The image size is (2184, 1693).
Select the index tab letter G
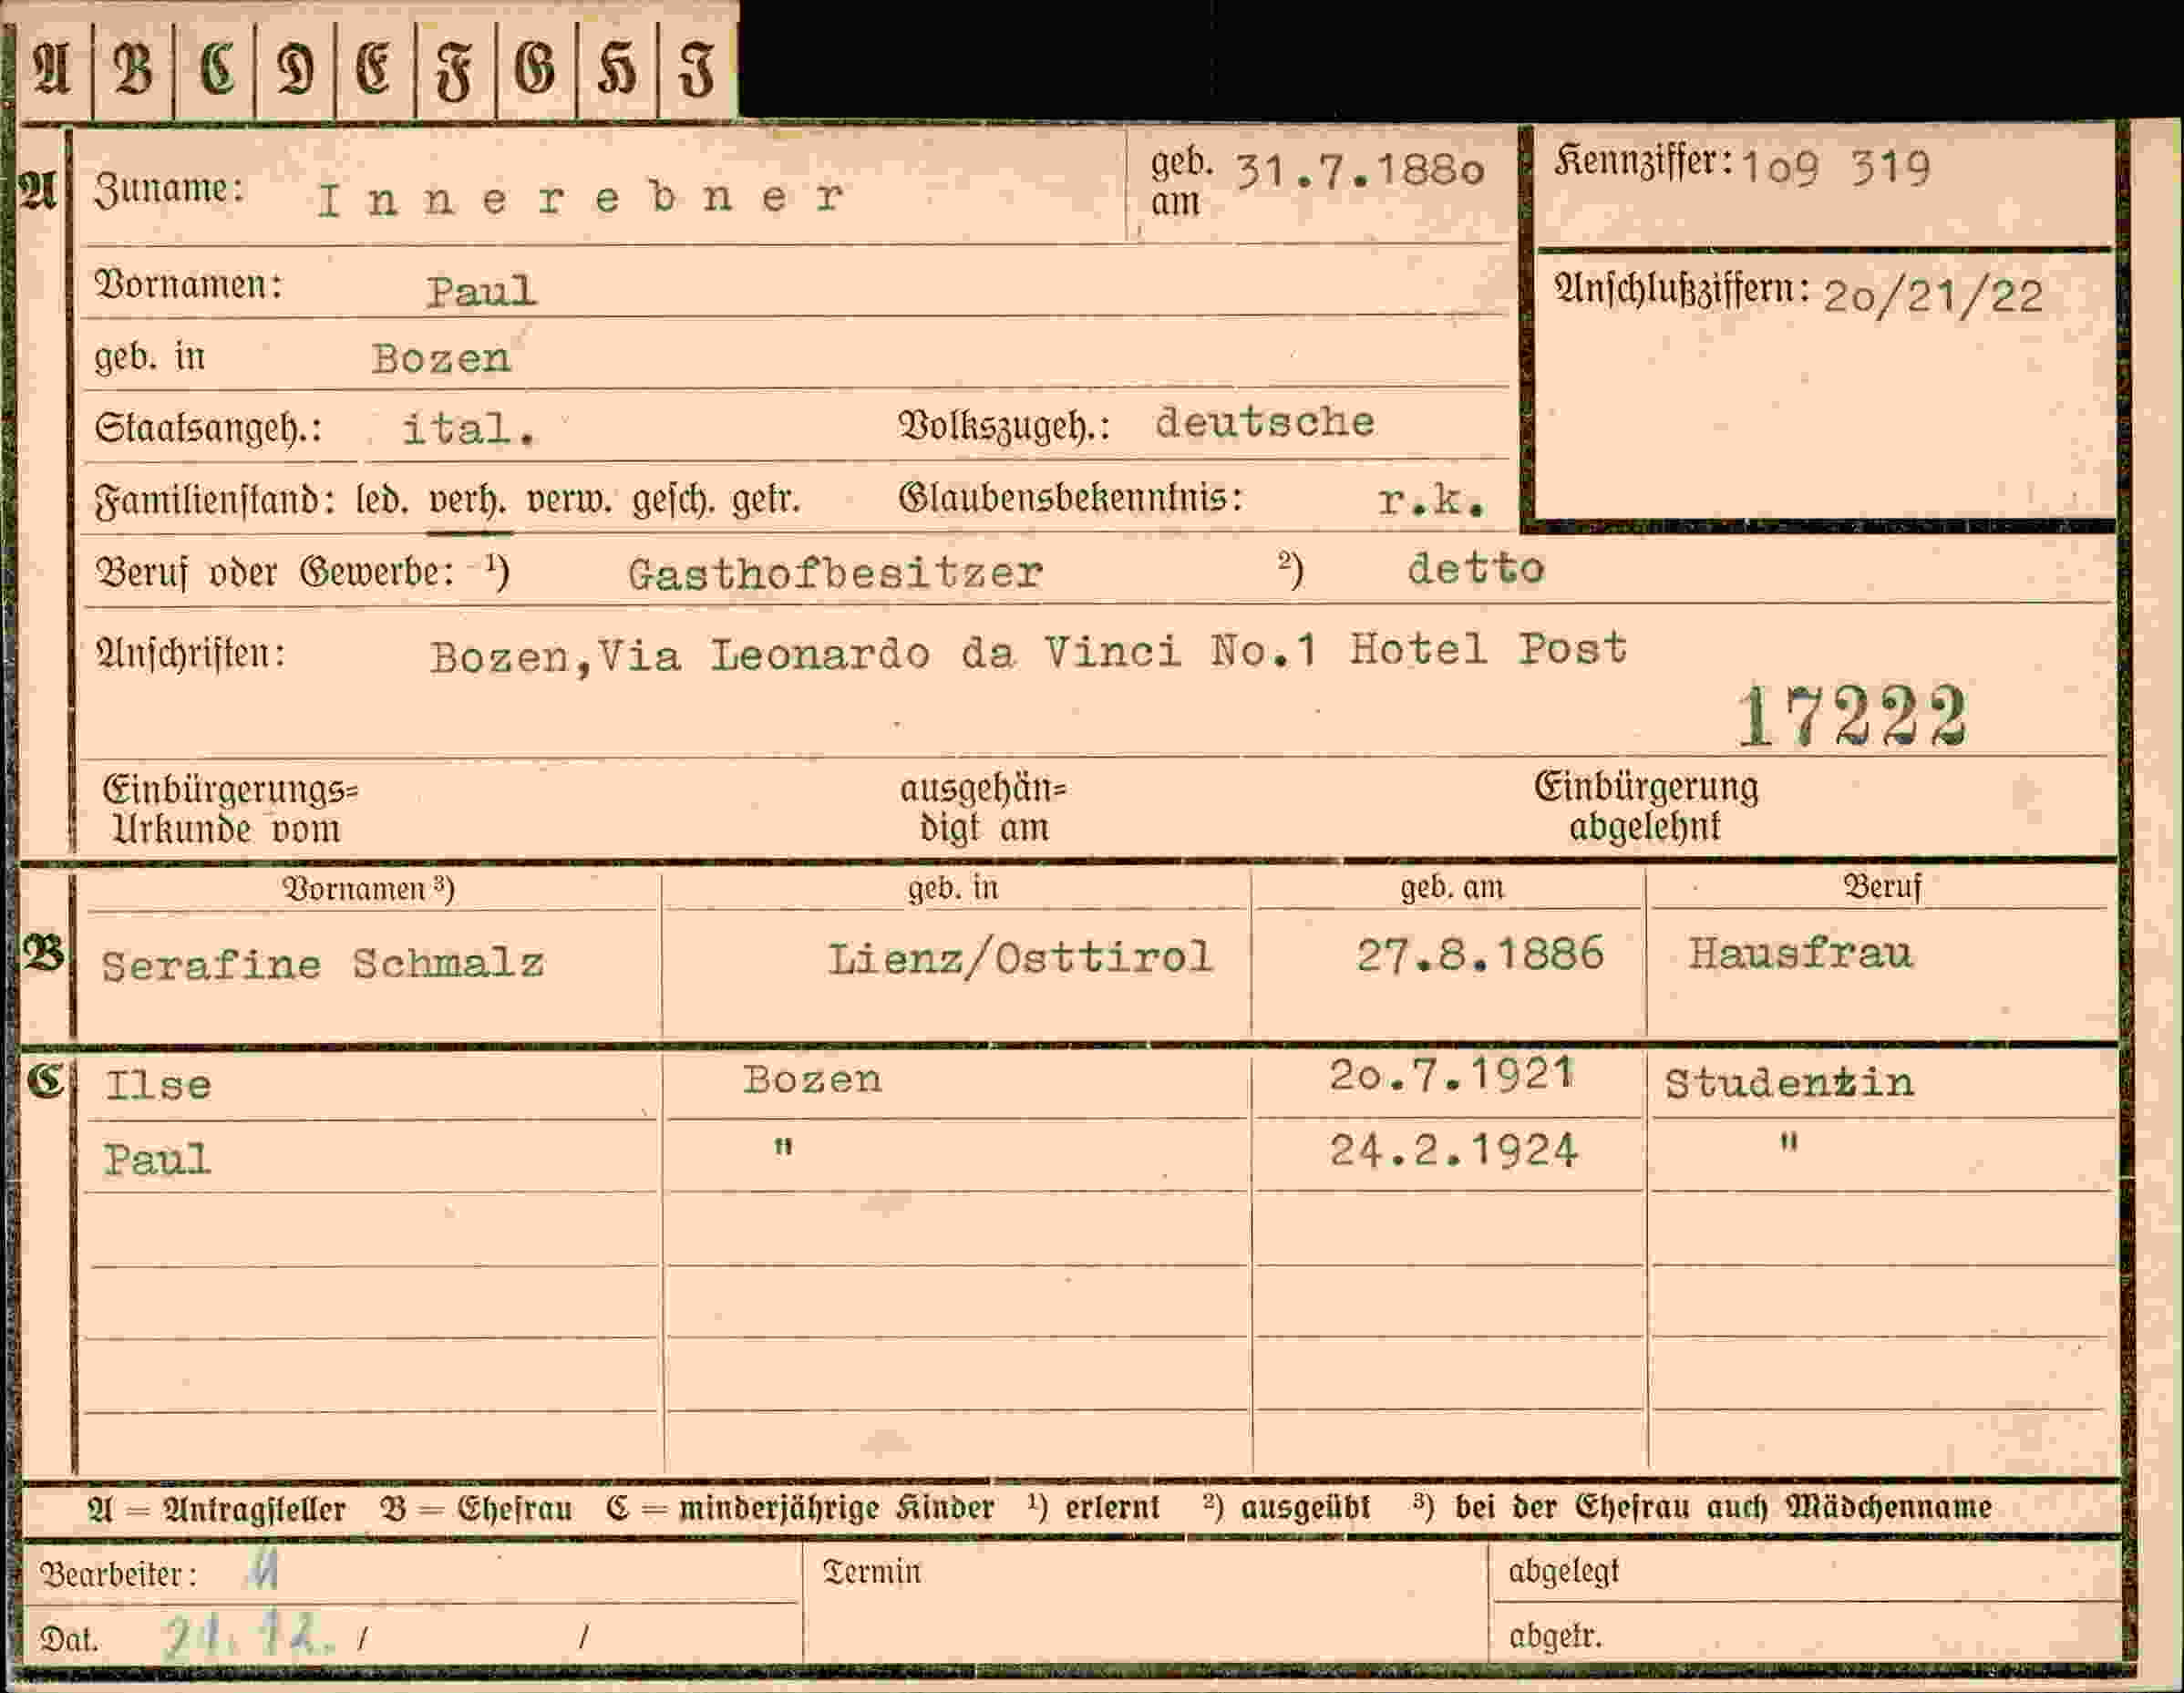click(536, 70)
